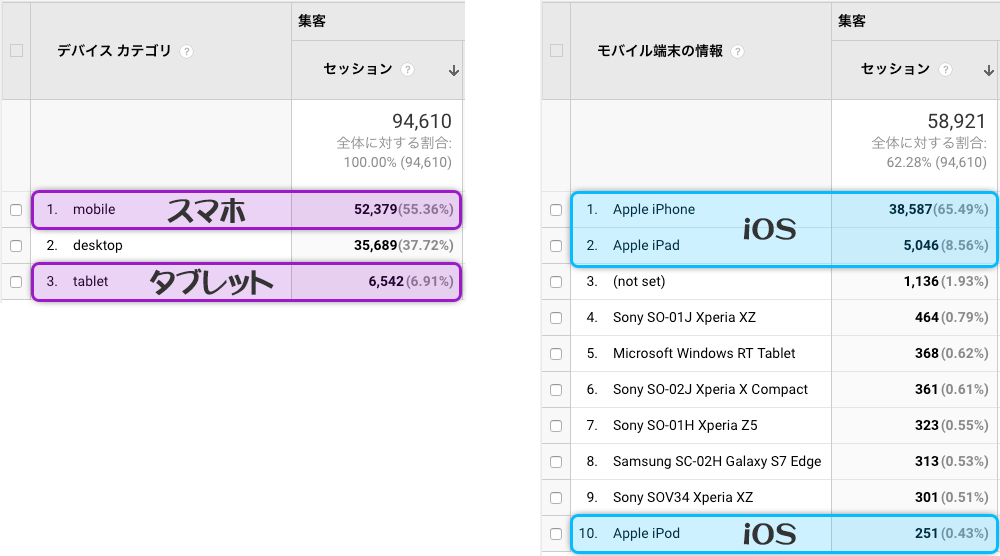Sort by セッション in device category table
1000x556 pixels.
358,69
